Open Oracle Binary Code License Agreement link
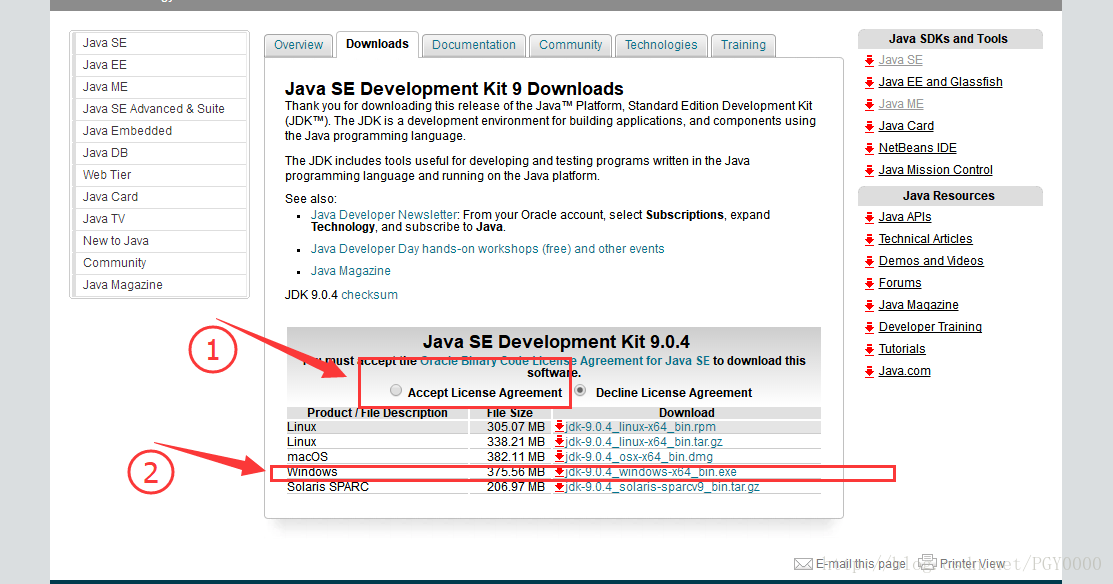Screen dimensions: 1113x584 point(565,360)
